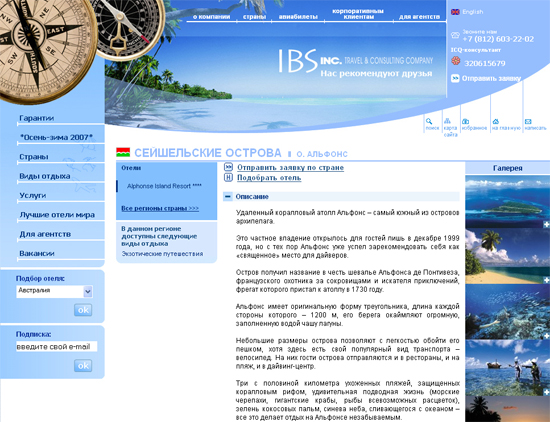Open Экзотические путешествия link
This screenshot has width=550, height=422.
coord(162,254)
